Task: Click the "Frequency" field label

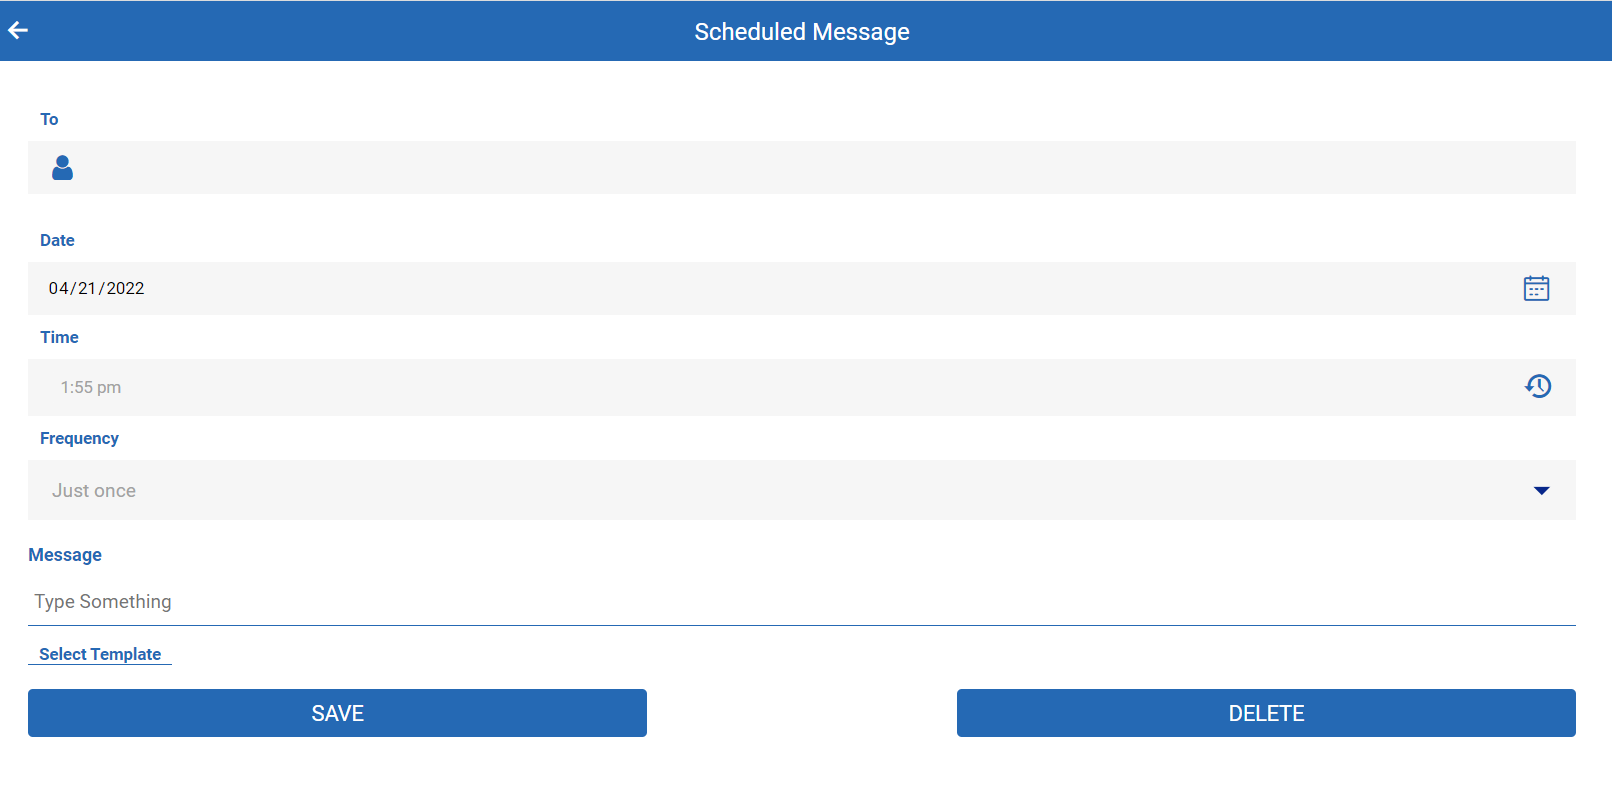Action: click(x=79, y=438)
